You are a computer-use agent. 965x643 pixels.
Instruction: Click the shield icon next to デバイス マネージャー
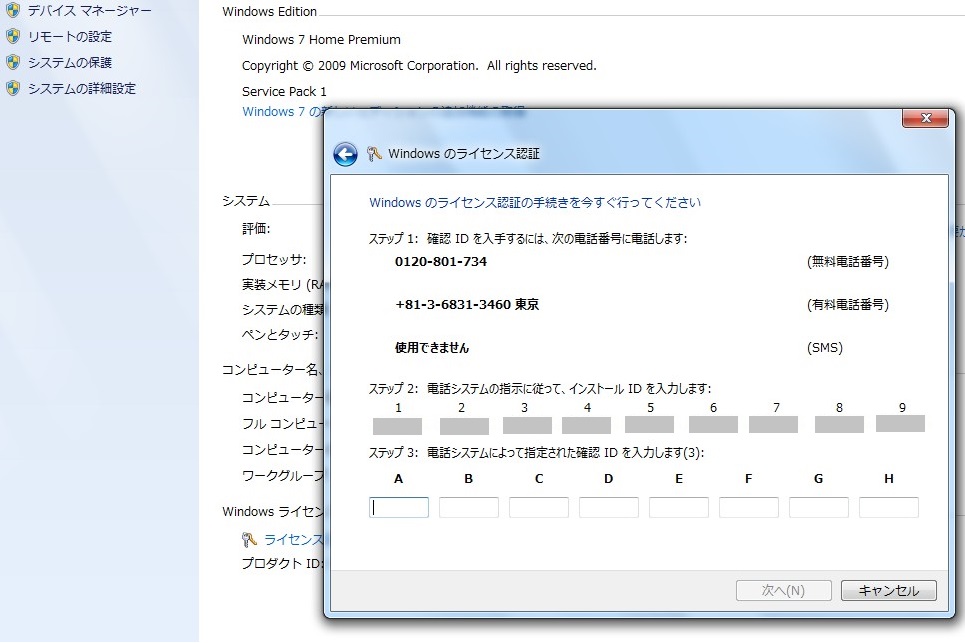click(13, 10)
